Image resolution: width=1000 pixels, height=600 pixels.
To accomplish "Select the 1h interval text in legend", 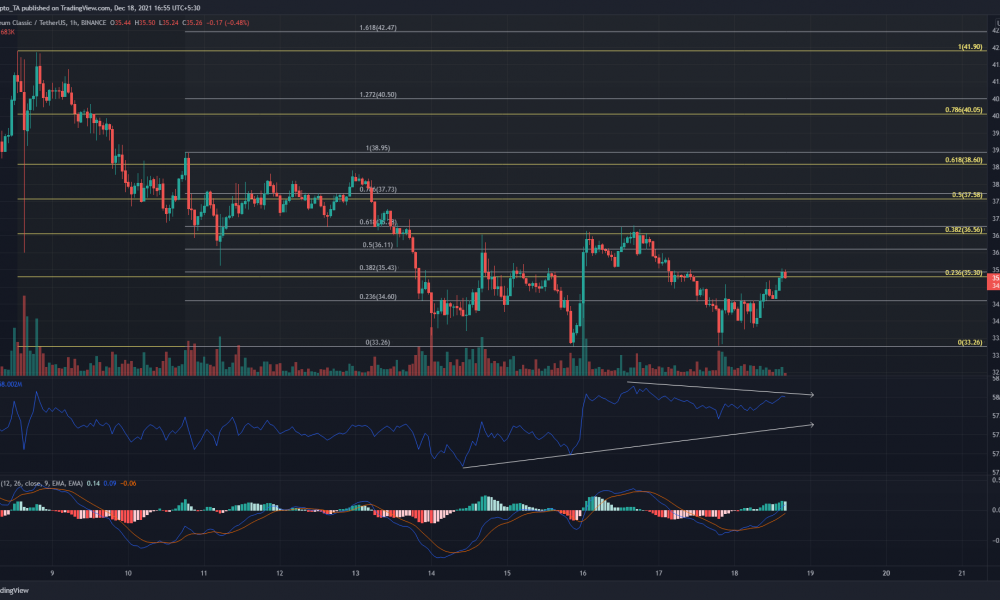I will (74, 23).
